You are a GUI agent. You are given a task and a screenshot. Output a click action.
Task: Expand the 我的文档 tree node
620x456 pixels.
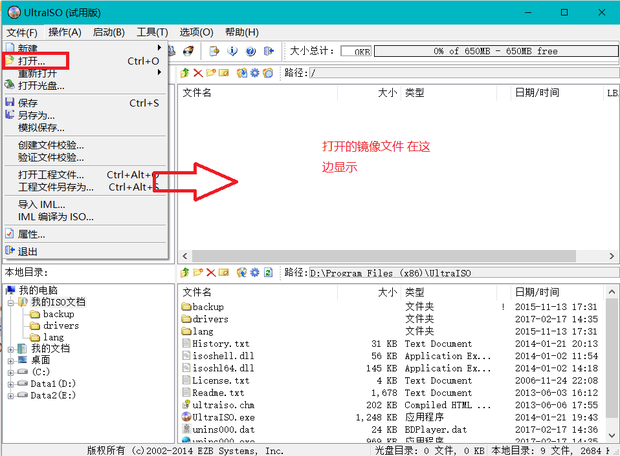[11, 349]
